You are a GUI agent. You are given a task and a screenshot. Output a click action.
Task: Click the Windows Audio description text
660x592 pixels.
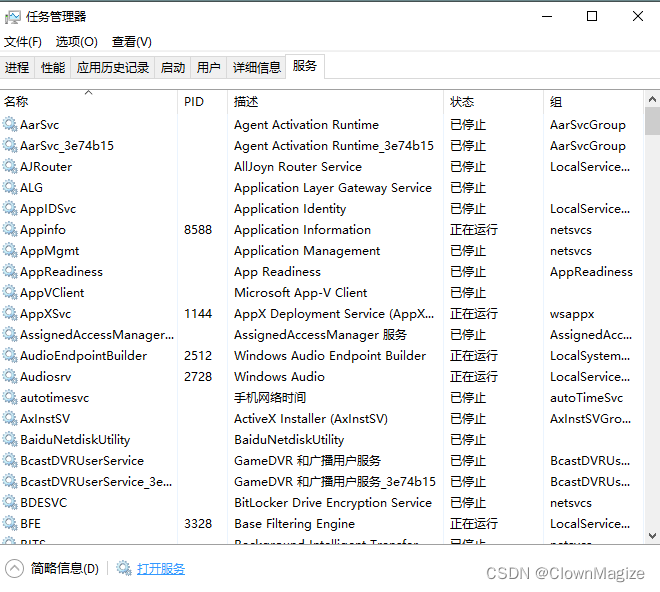pyautogui.click(x=279, y=377)
